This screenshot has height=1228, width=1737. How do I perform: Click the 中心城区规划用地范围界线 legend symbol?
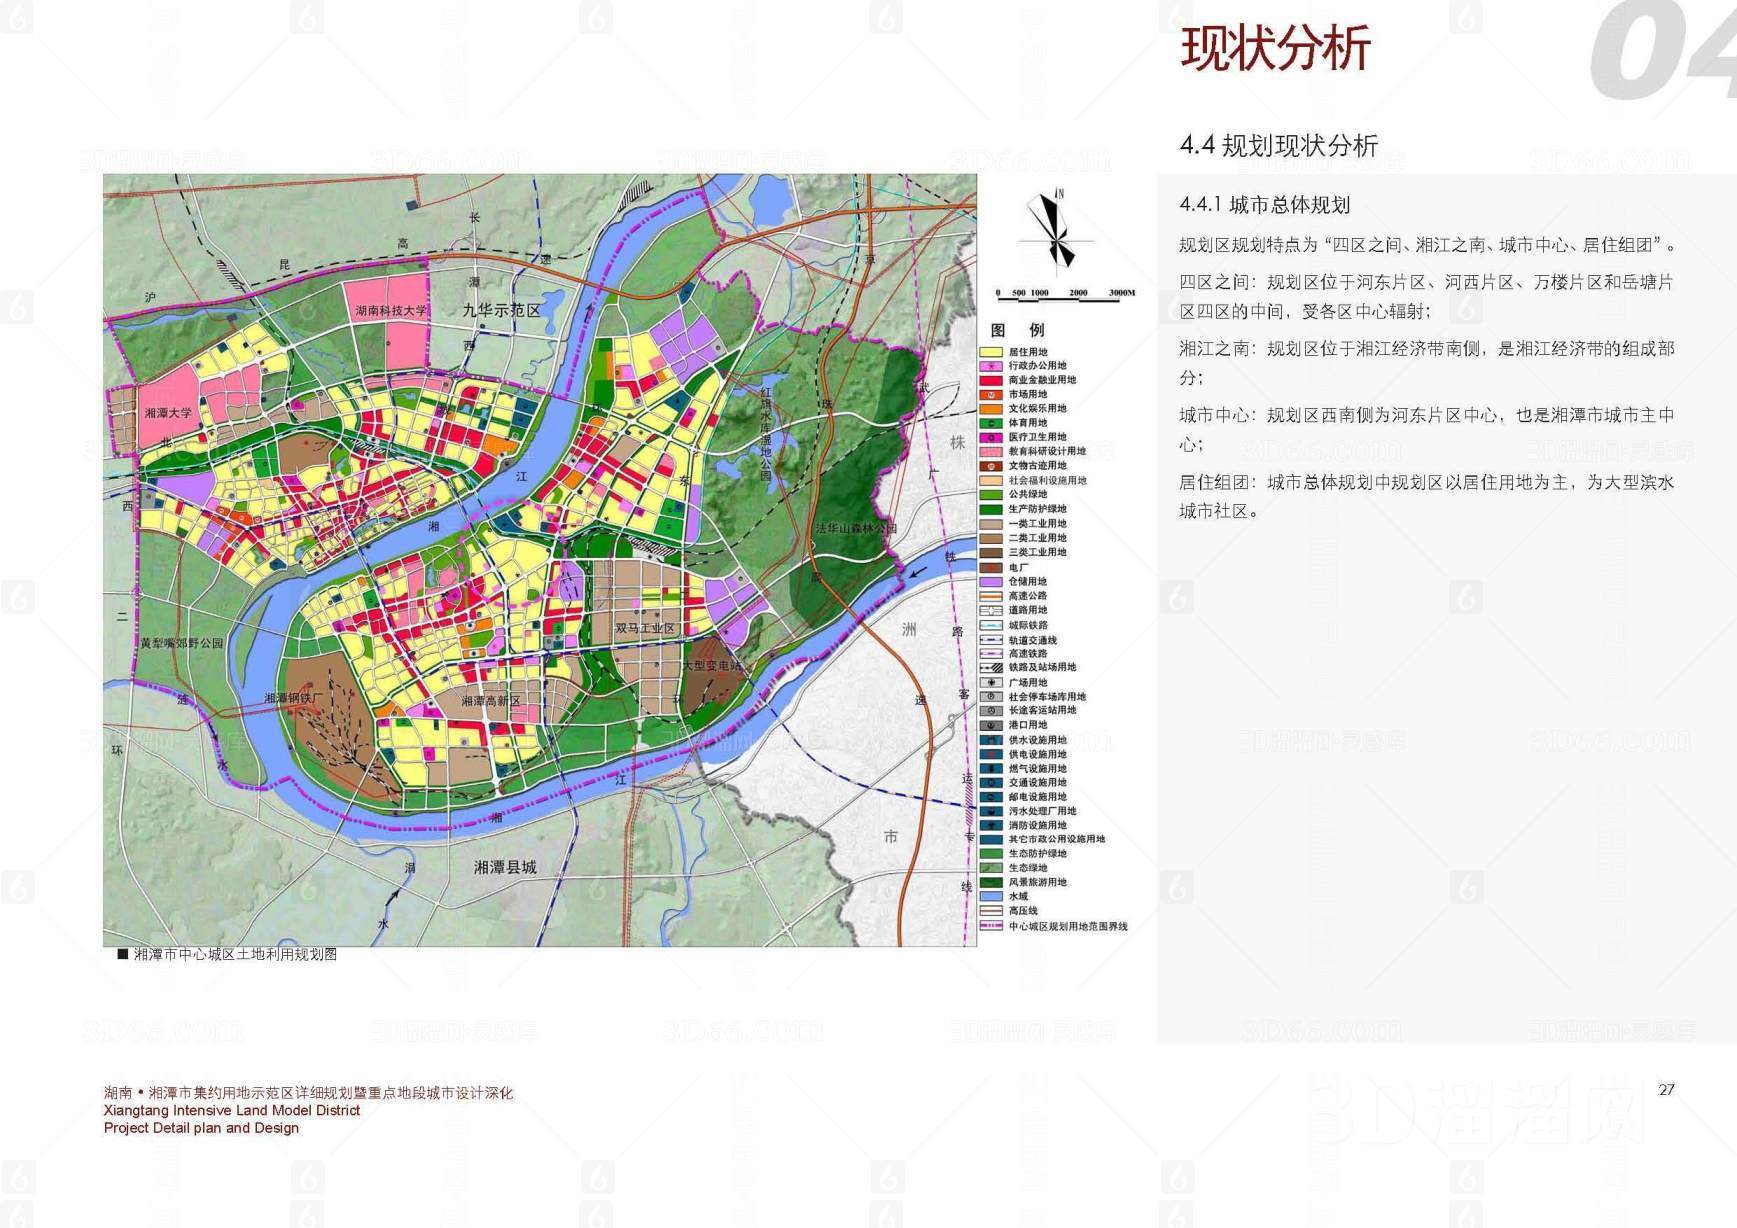990,926
